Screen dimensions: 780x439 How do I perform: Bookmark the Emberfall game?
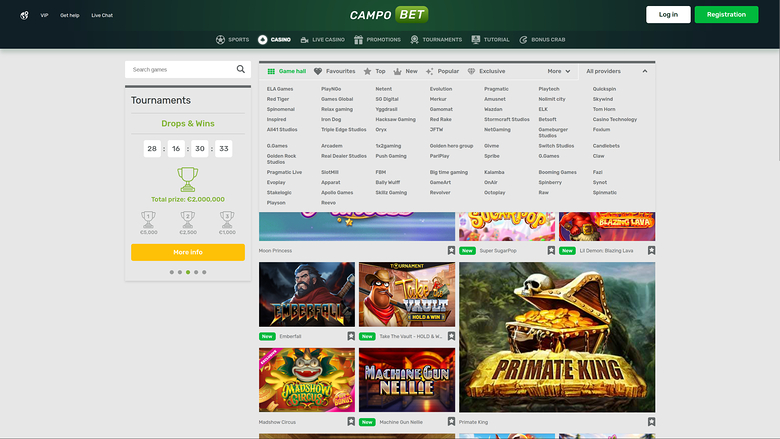pos(351,336)
